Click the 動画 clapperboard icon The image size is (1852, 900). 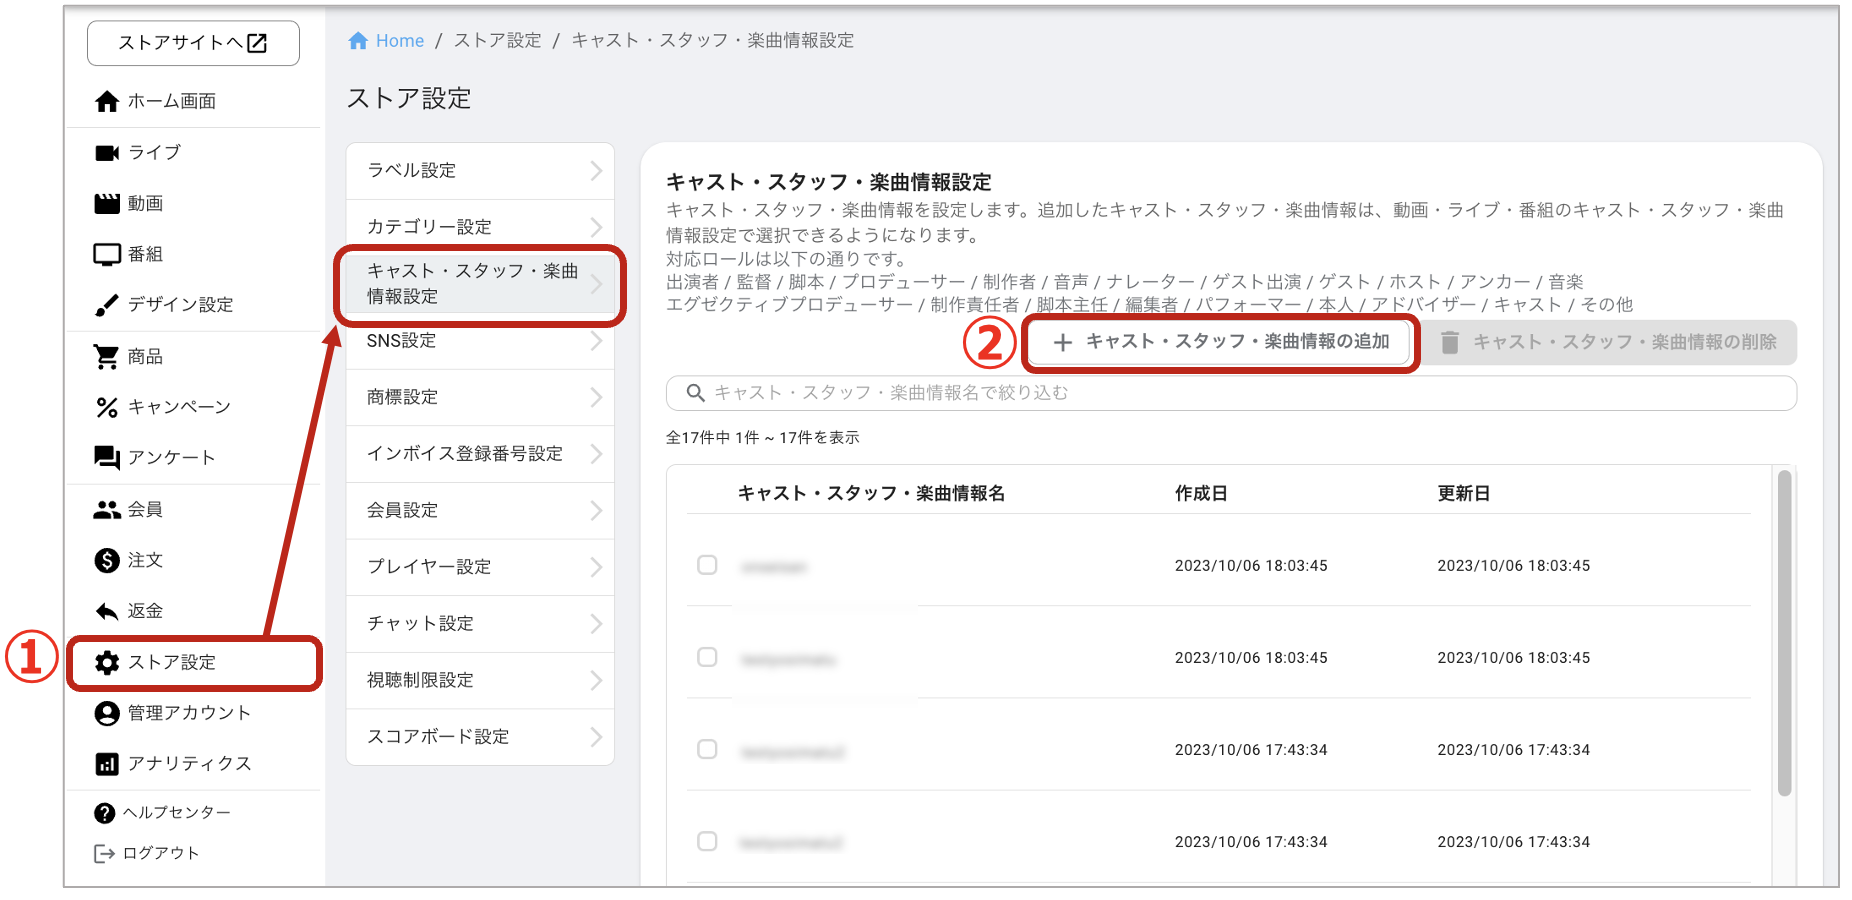(107, 203)
